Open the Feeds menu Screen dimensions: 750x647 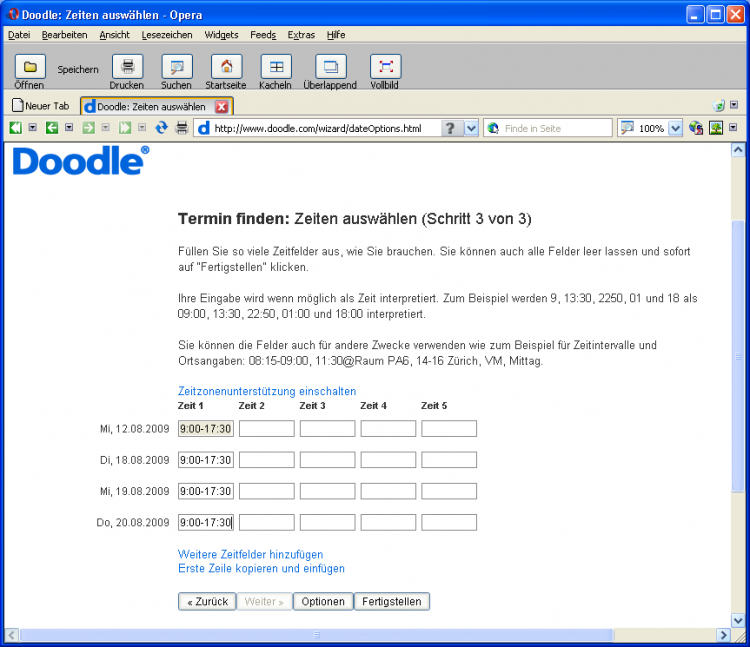pos(263,35)
